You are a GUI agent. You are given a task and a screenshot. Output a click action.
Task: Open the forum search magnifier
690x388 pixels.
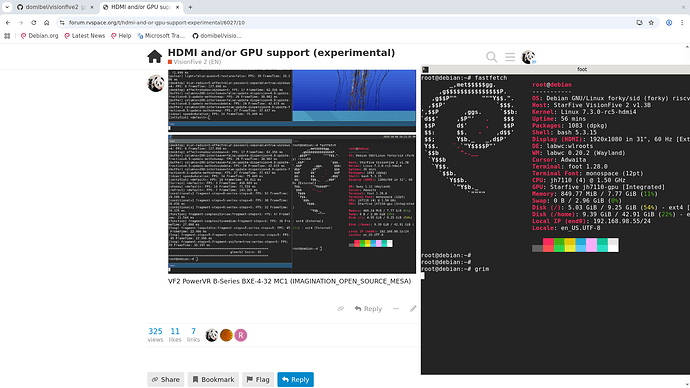click(492, 57)
